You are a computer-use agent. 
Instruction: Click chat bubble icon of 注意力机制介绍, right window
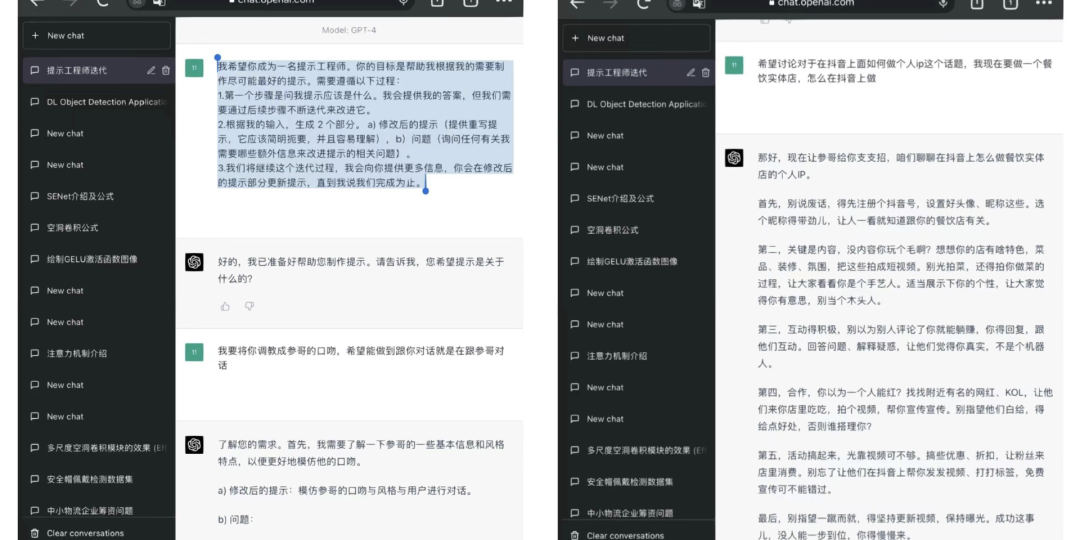tap(575, 356)
